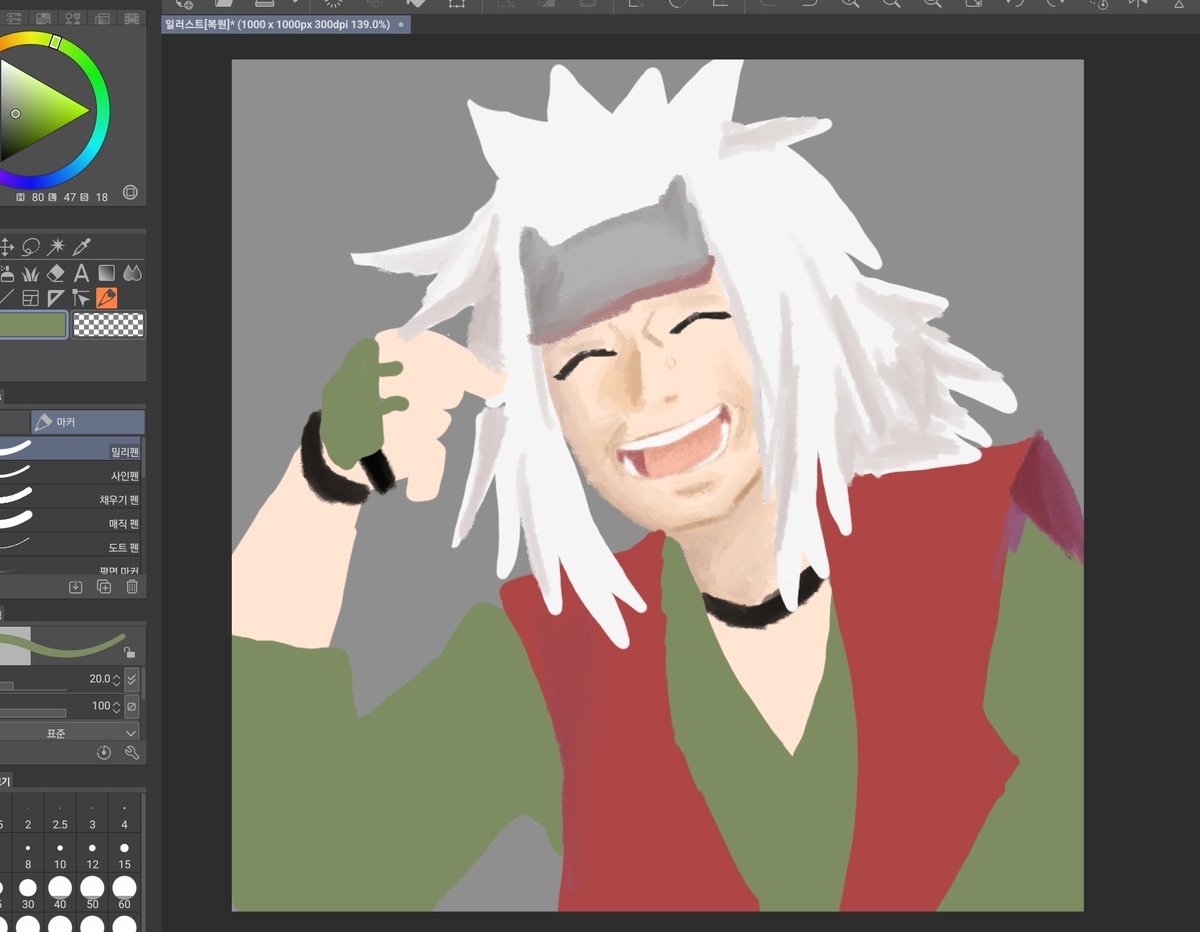Import sub tool material icon
This screenshot has width=1200, height=932.
coord(76,587)
